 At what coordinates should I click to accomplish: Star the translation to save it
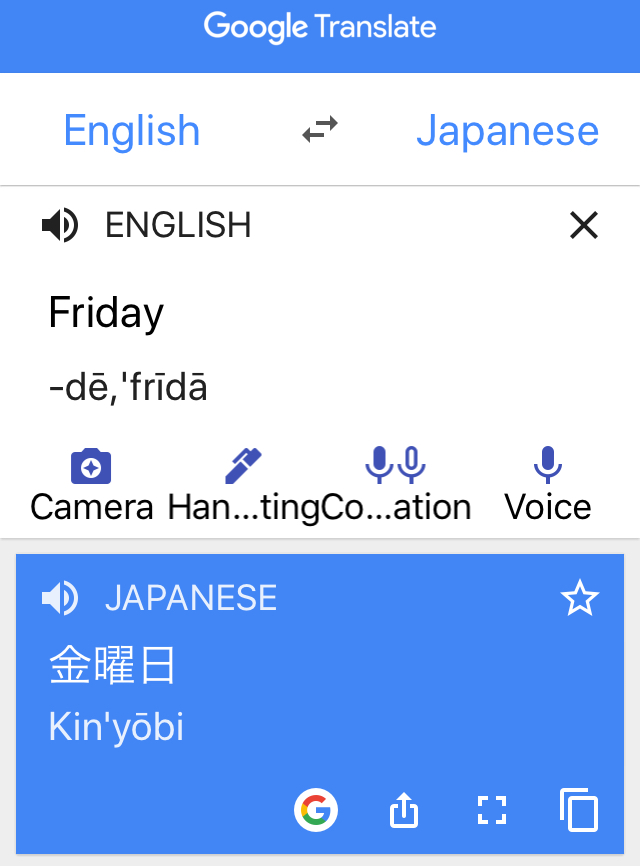580,598
